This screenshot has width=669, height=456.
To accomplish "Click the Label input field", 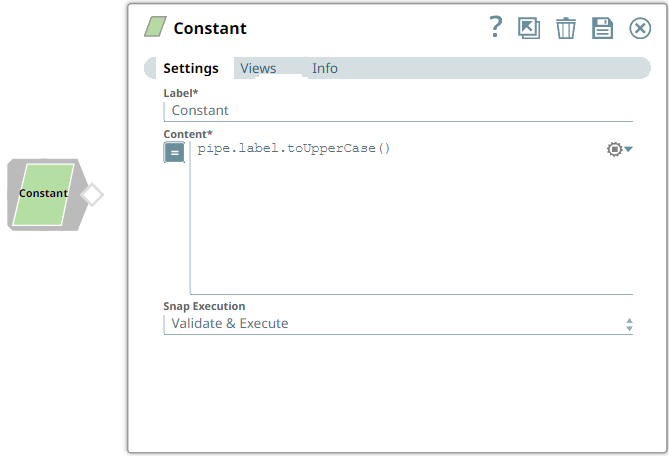I will tap(397, 111).
